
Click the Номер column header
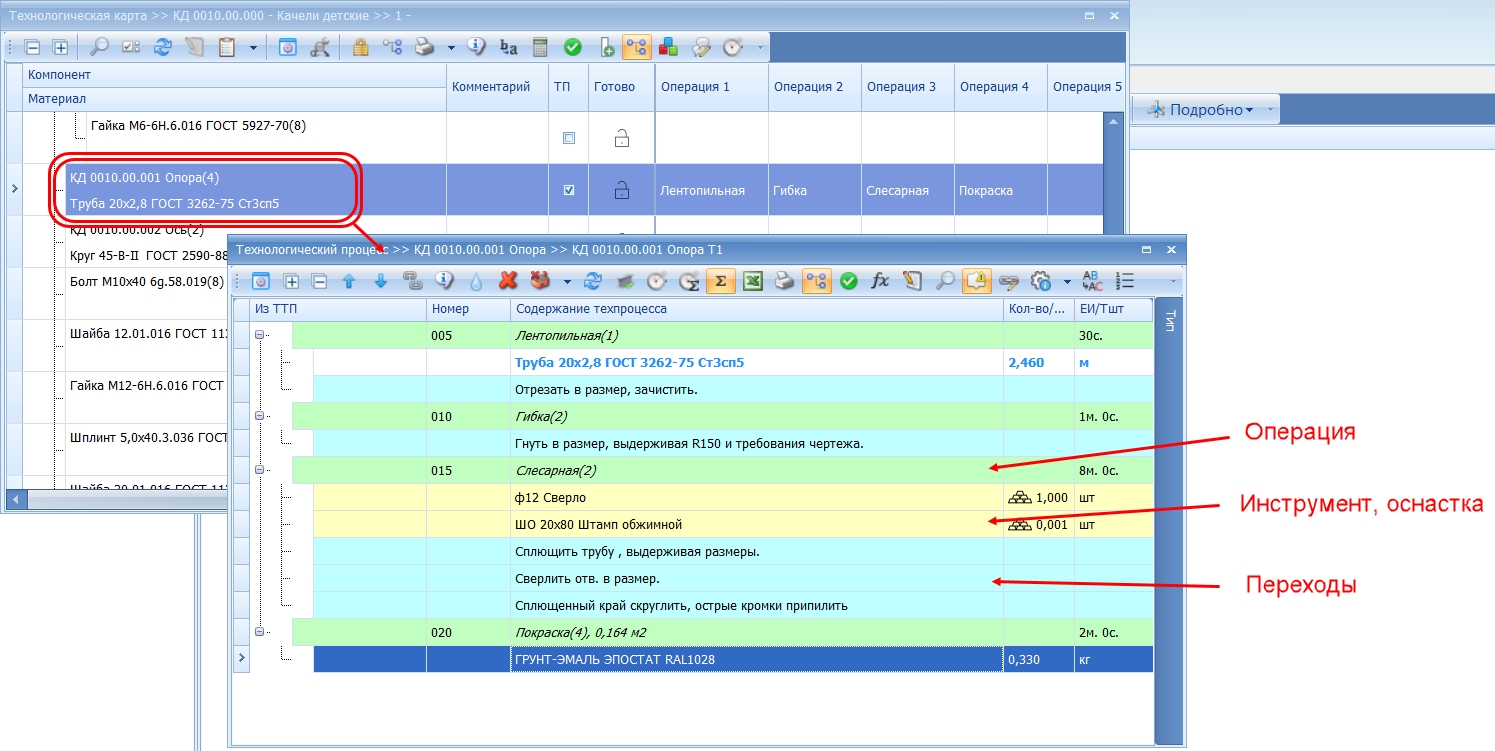point(468,309)
